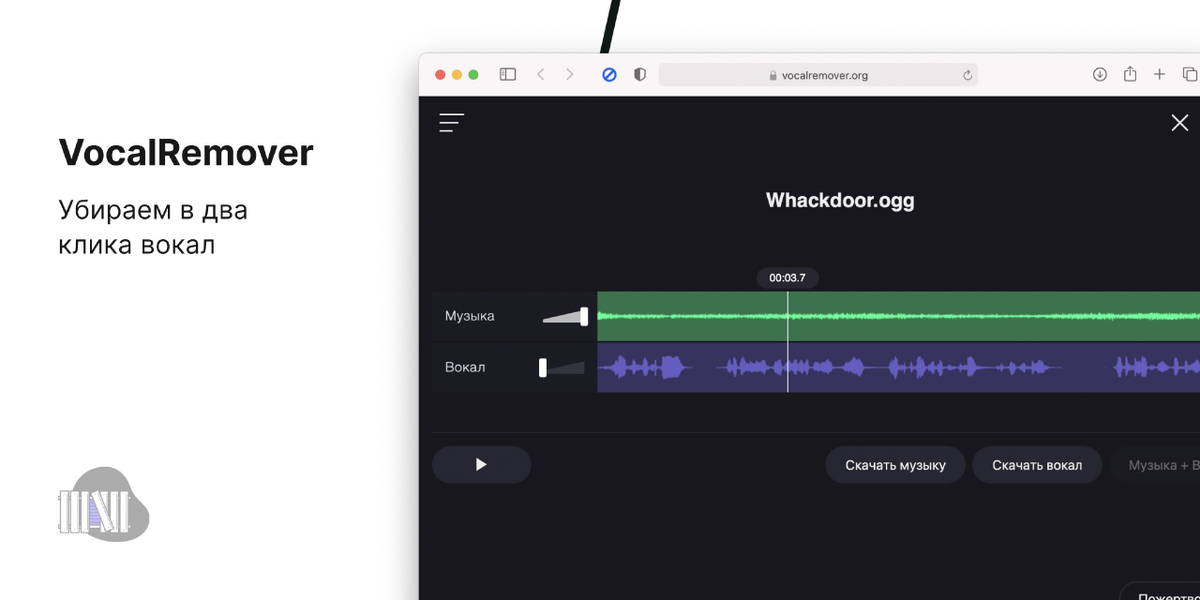Click the Вокал track label
The image size is (1200, 600).
pyautogui.click(x=465, y=367)
